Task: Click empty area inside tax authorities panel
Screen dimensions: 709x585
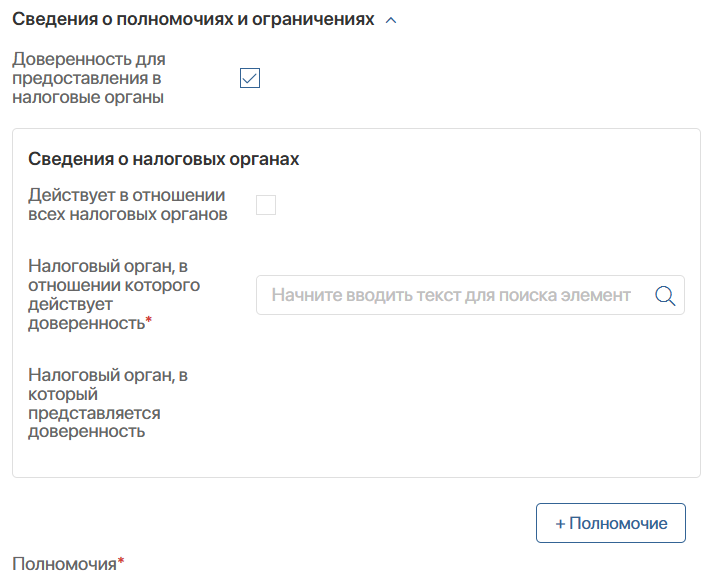Action: click(x=450, y=410)
